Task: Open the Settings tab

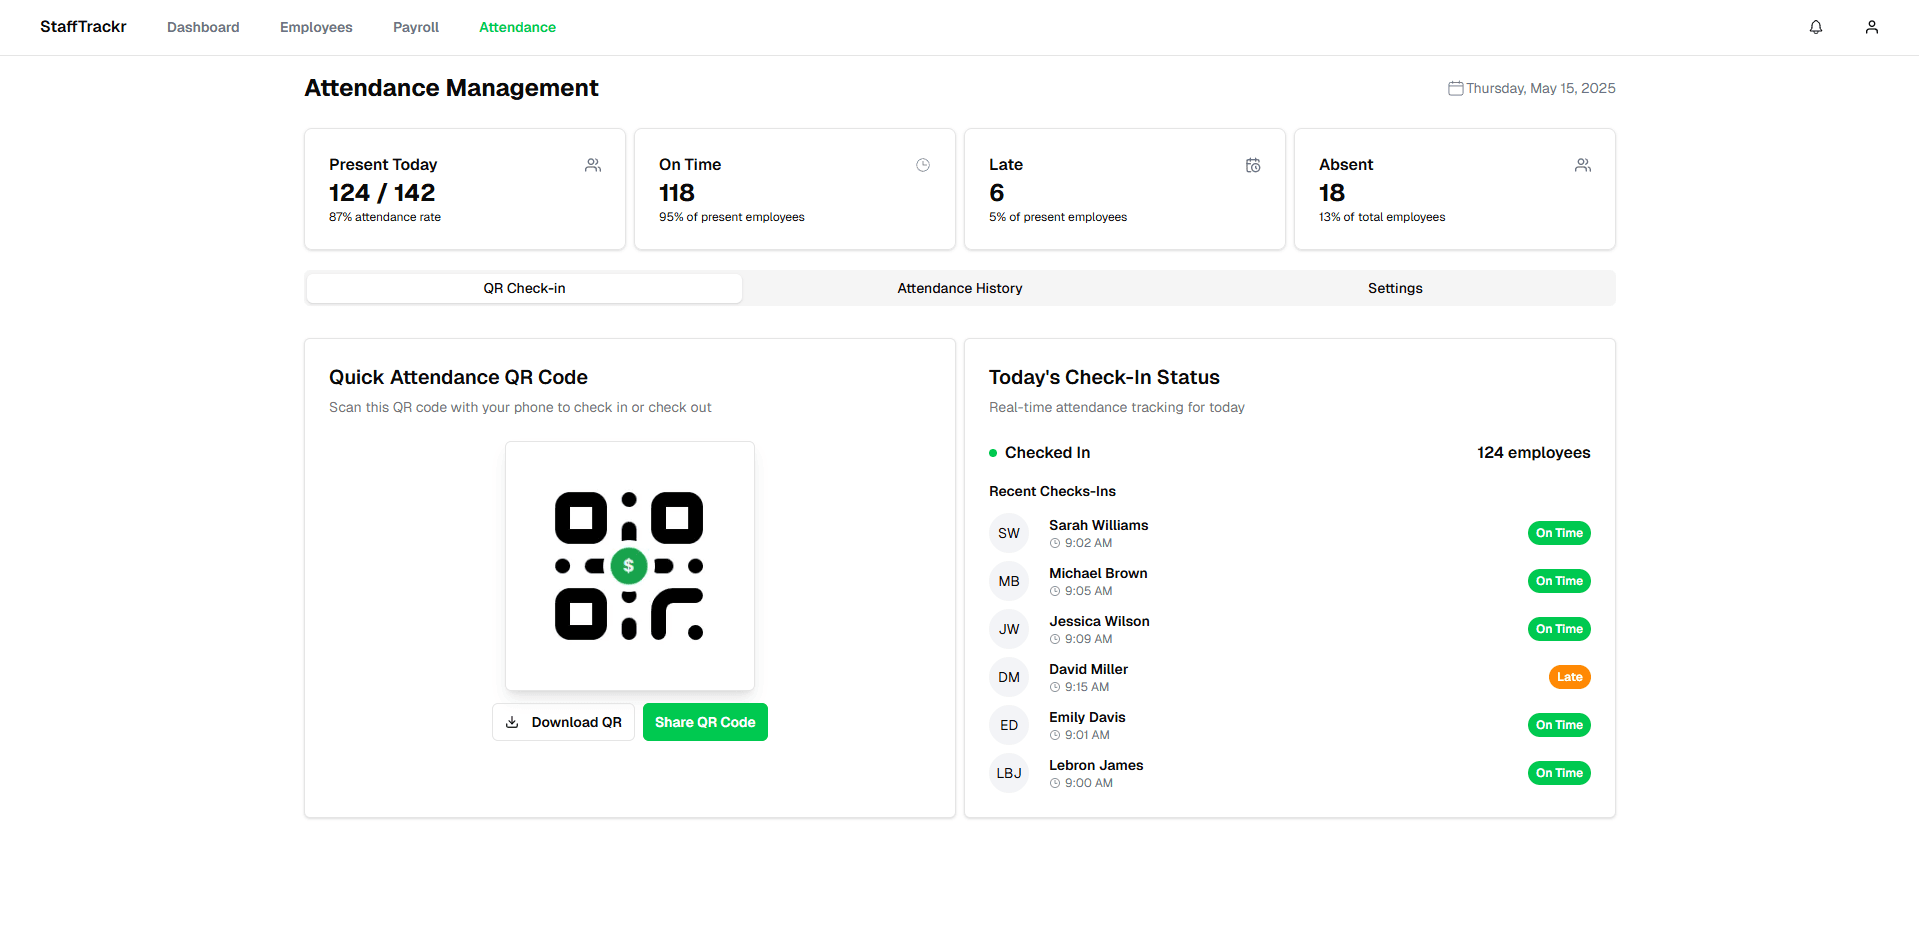Action: pyautogui.click(x=1394, y=288)
